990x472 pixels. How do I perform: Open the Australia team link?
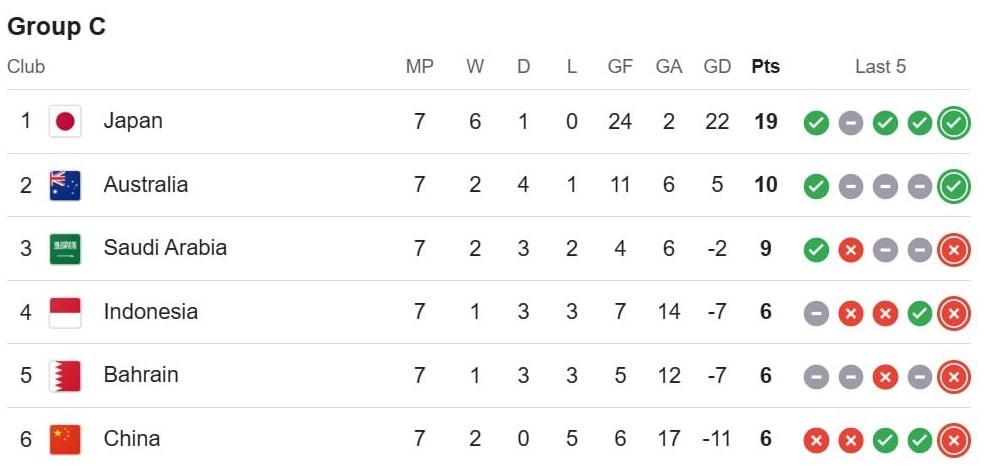[146, 185]
